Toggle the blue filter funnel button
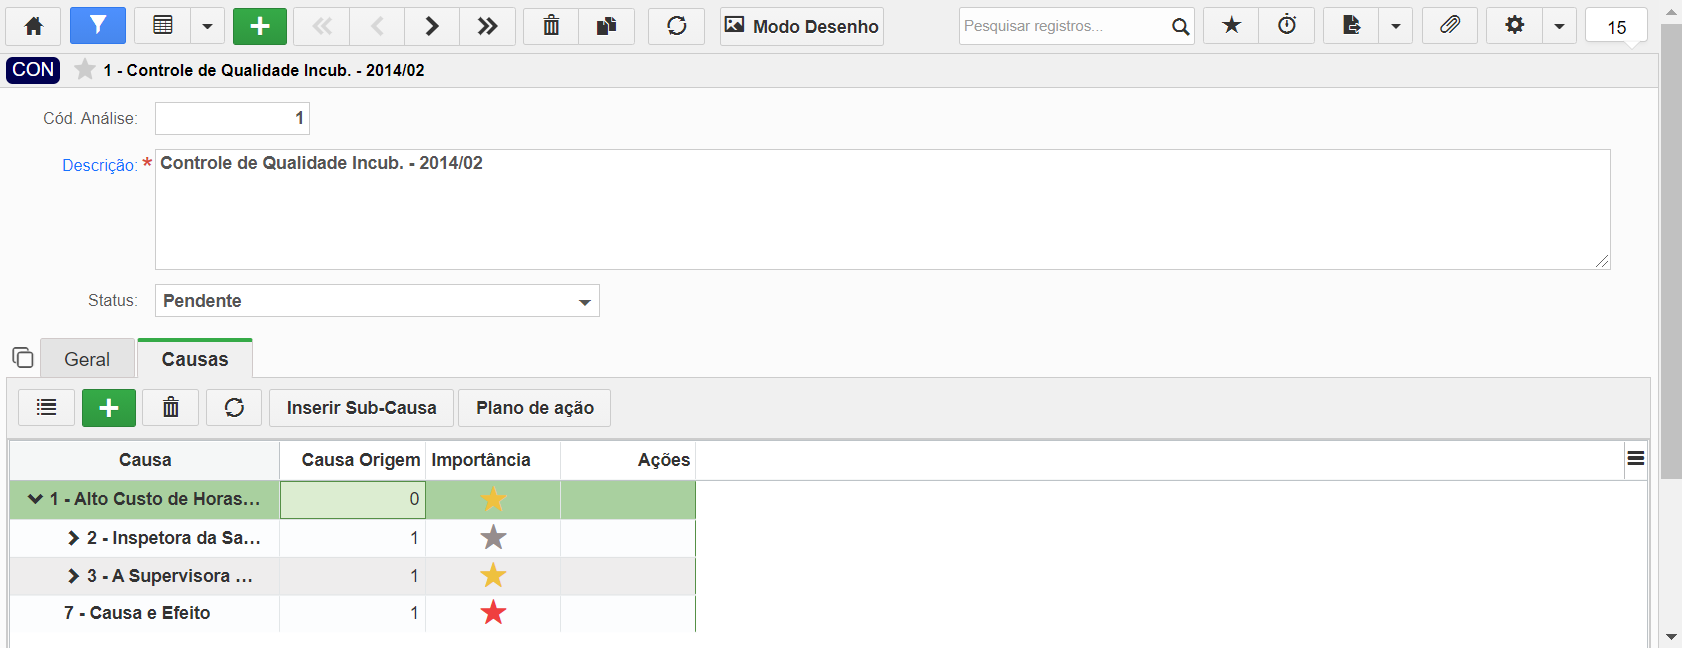 coord(98,26)
